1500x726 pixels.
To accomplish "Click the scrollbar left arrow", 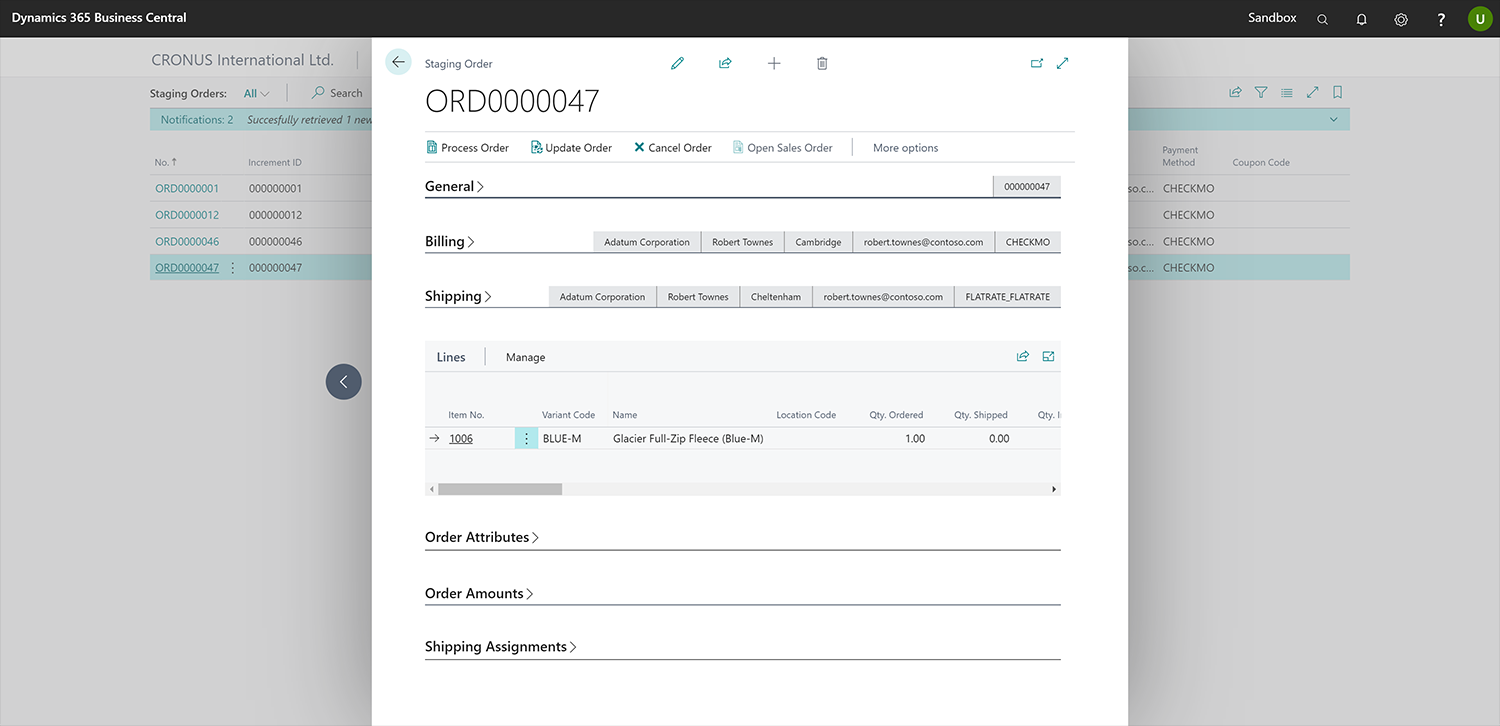I will coord(431,489).
